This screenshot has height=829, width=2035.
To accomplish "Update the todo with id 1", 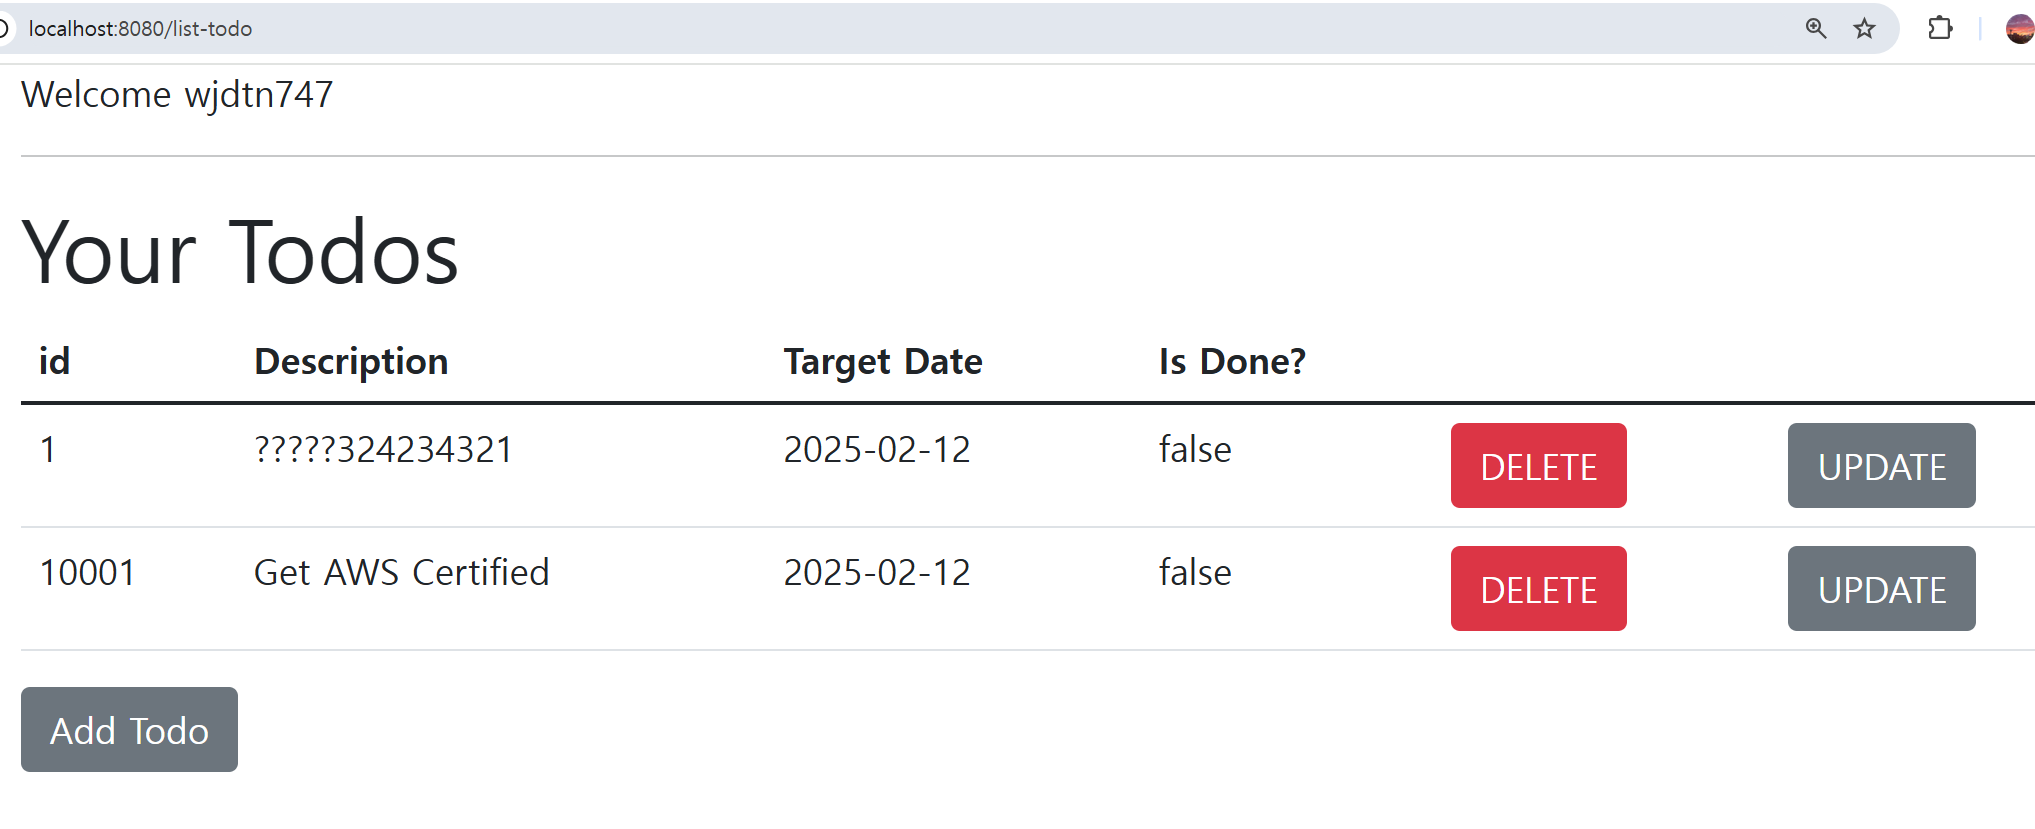I will pyautogui.click(x=1881, y=466).
